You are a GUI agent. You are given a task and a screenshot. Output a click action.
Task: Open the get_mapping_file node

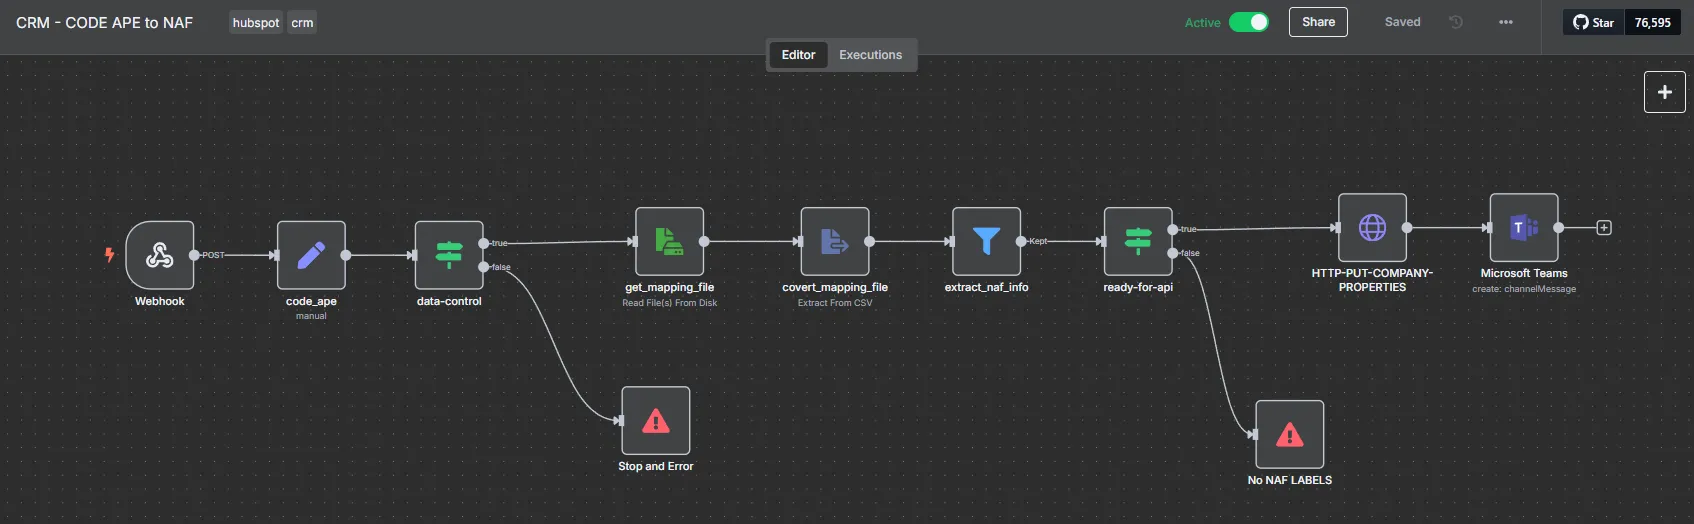tap(670, 241)
